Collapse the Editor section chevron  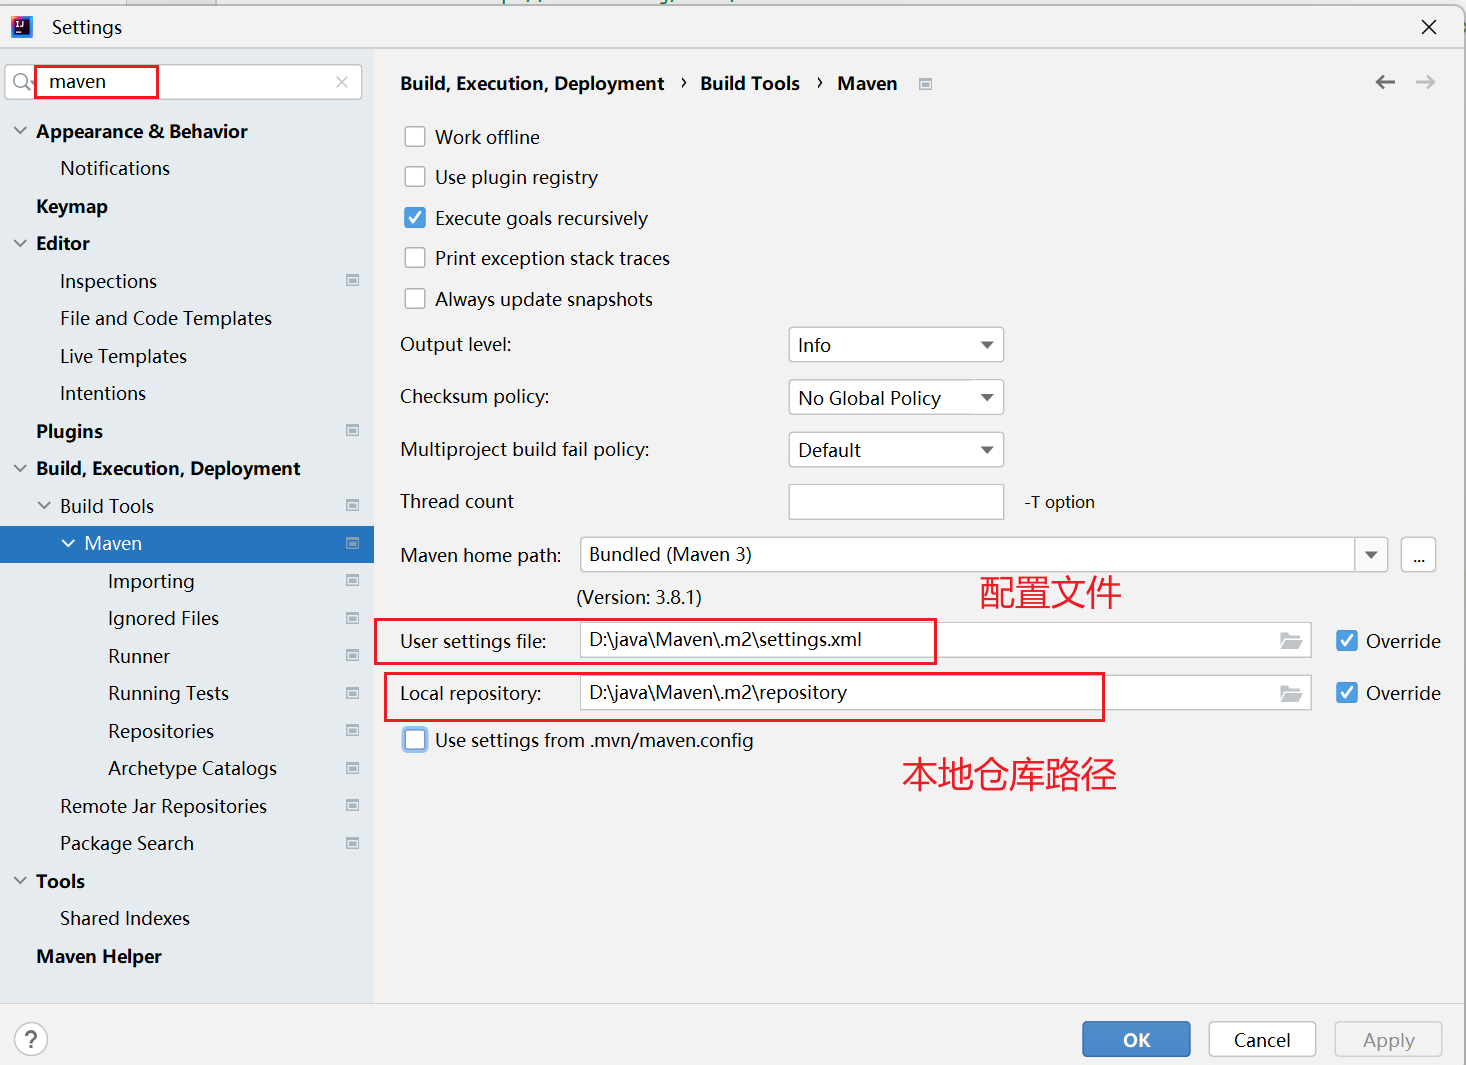(x=20, y=243)
